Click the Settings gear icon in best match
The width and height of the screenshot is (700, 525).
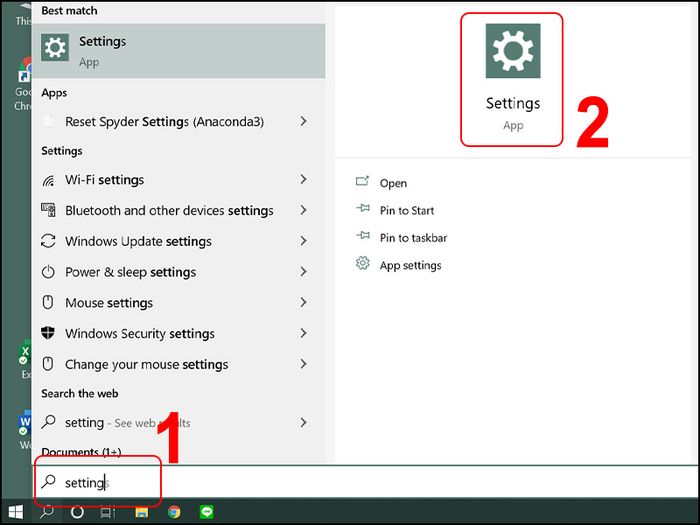coord(55,47)
